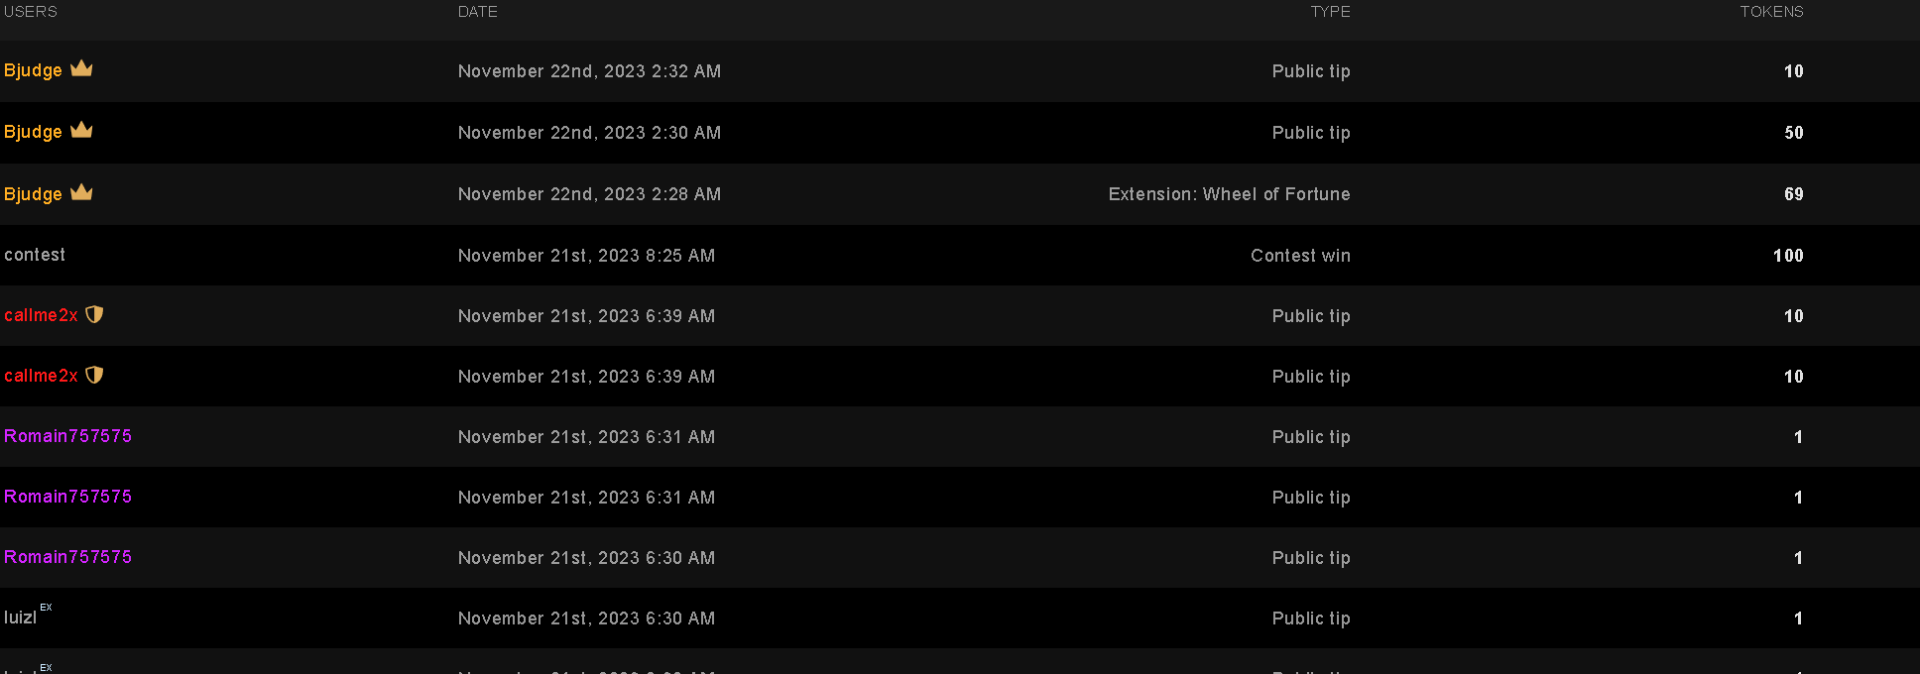The image size is (1920, 674).
Task: Click the shield badge on the upper callme2x row
Action: 94,315
